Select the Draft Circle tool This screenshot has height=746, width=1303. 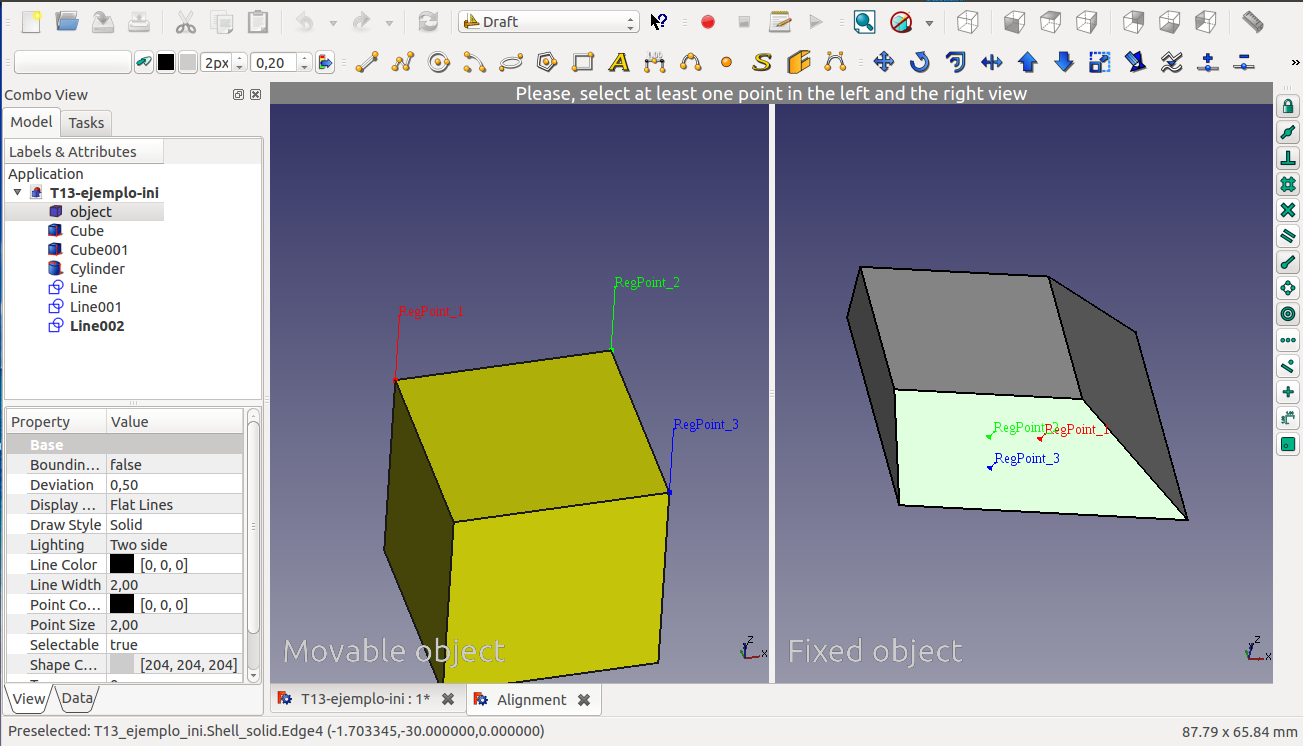(439, 63)
